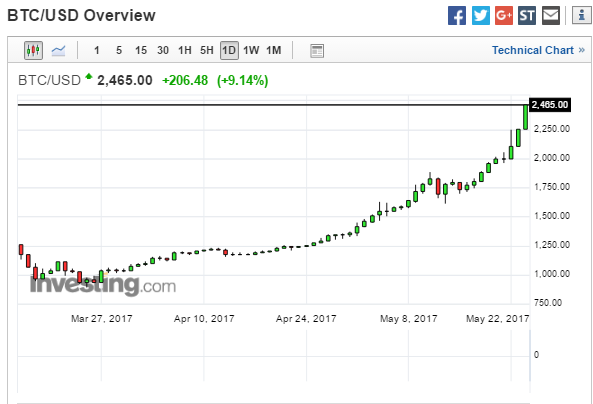Select the 5 minute interval
Viewport: 593px width, 404px height.
(119, 50)
